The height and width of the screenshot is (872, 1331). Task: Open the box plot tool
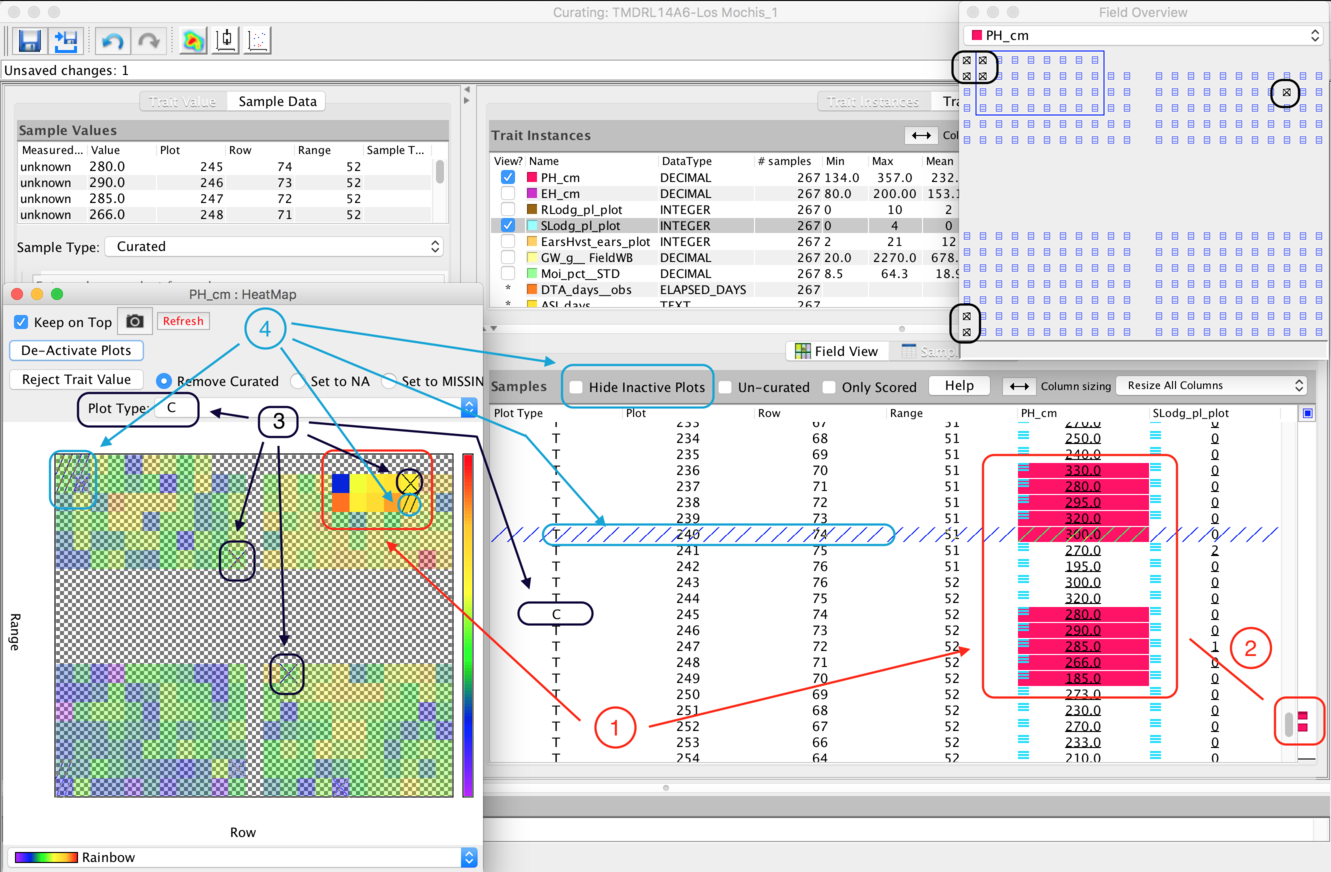[x=226, y=41]
